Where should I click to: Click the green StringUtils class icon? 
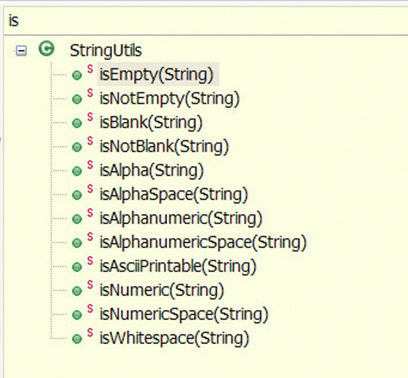pyautogui.click(x=46, y=48)
